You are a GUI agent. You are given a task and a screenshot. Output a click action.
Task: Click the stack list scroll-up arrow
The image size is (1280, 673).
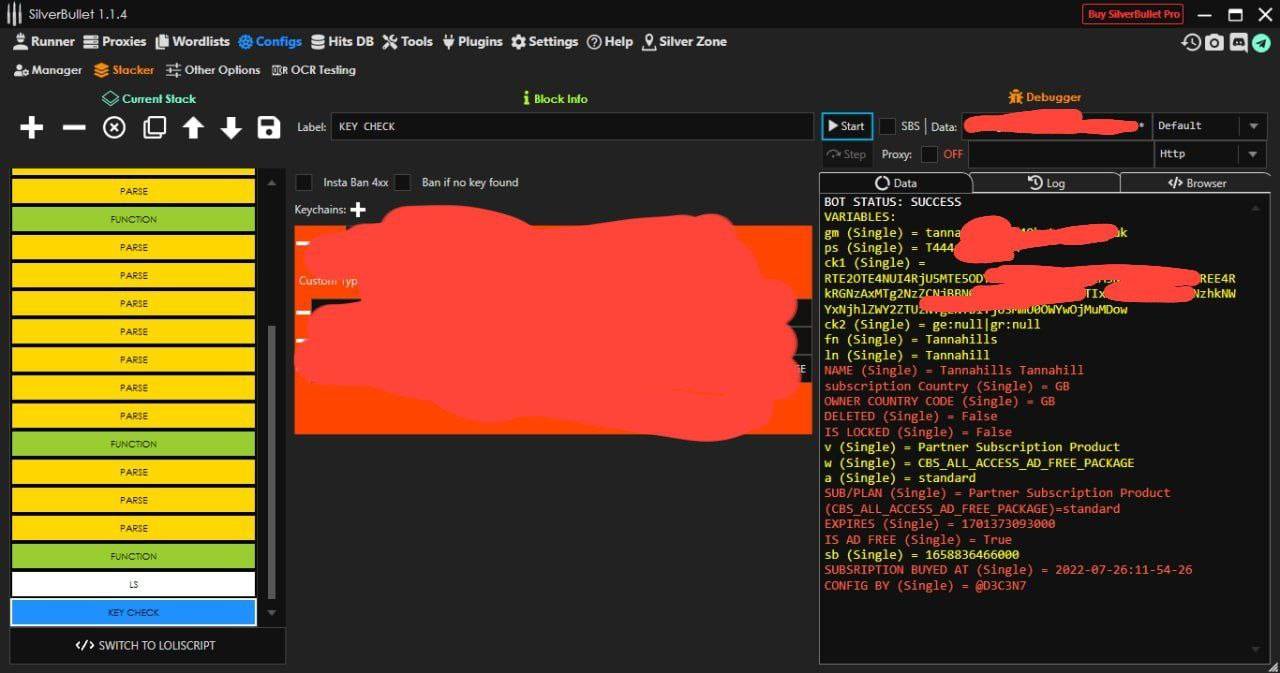(271, 183)
